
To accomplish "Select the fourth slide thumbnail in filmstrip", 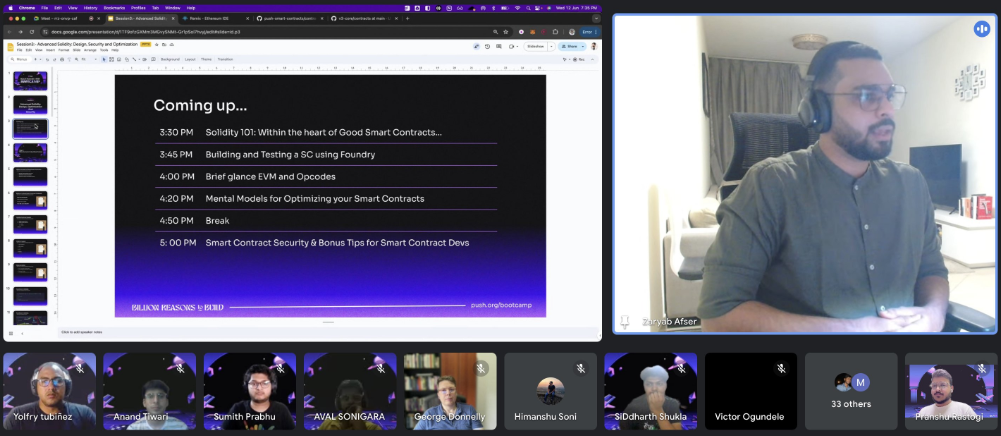I will coord(30,153).
